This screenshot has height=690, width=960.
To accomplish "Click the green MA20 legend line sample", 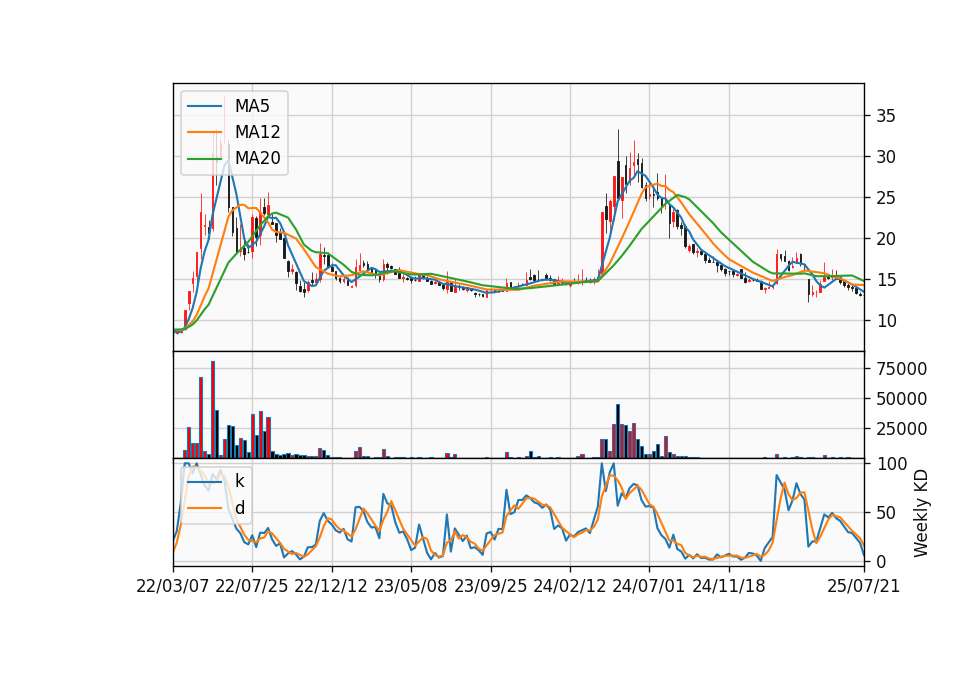I will pyautogui.click(x=204, y=158).
